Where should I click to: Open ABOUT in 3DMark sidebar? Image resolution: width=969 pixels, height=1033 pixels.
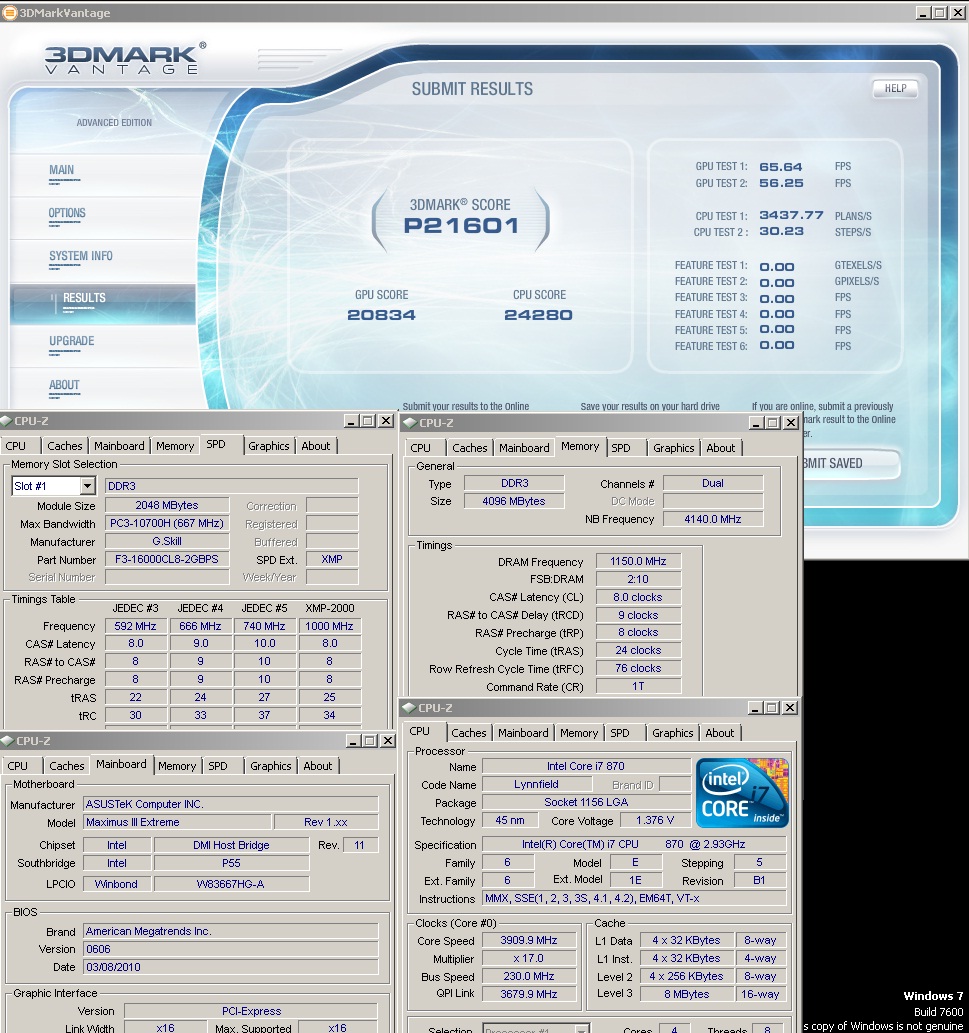(x=64, y=385)
